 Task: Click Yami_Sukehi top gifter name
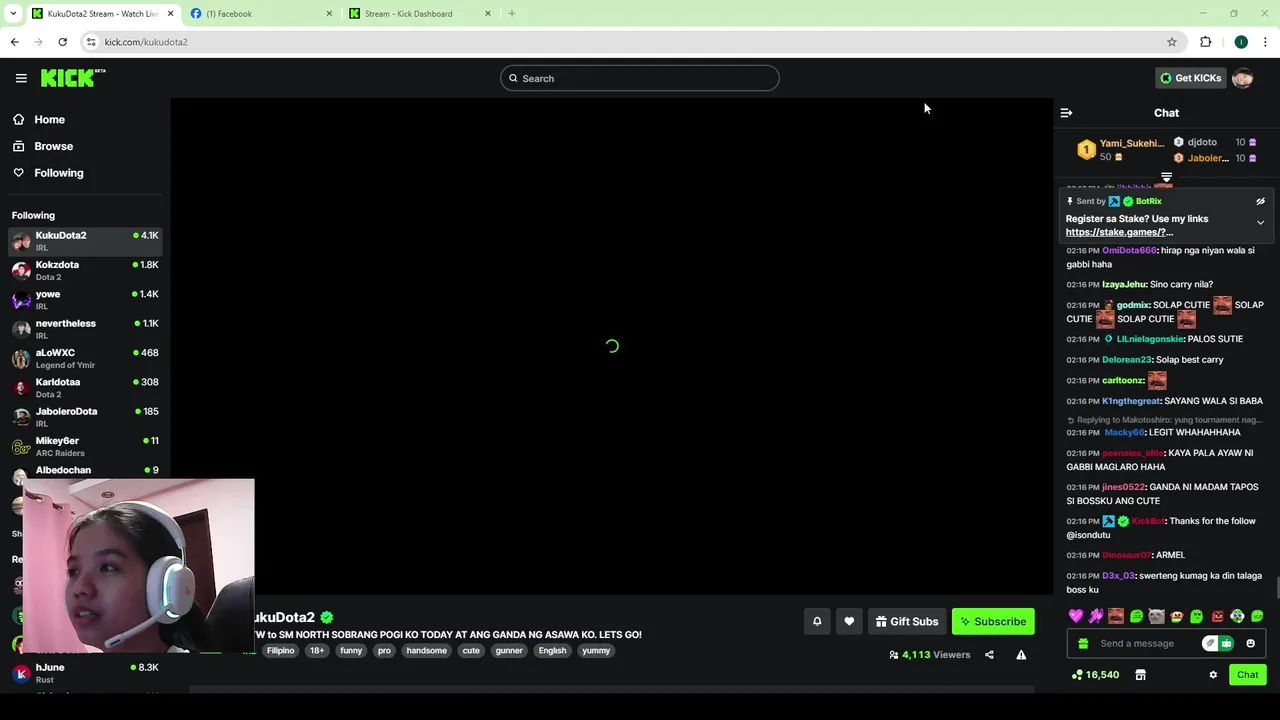pyautogui.click(x=1132, y=143)
